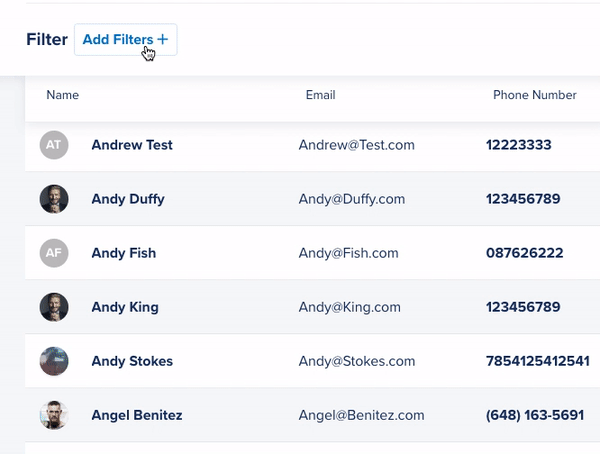Open the Angel Benitez contact name
Screen dimensions: 600x454
click(x=137, y=415)
